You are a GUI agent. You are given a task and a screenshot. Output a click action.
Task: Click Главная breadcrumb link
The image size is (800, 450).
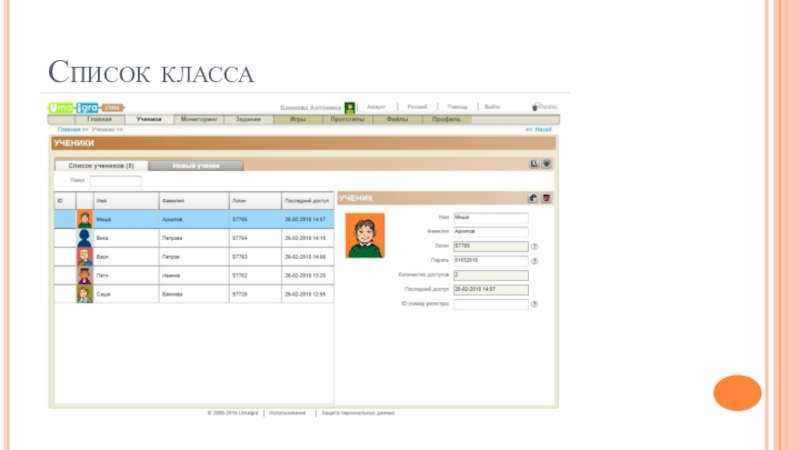tap(72, 130)
